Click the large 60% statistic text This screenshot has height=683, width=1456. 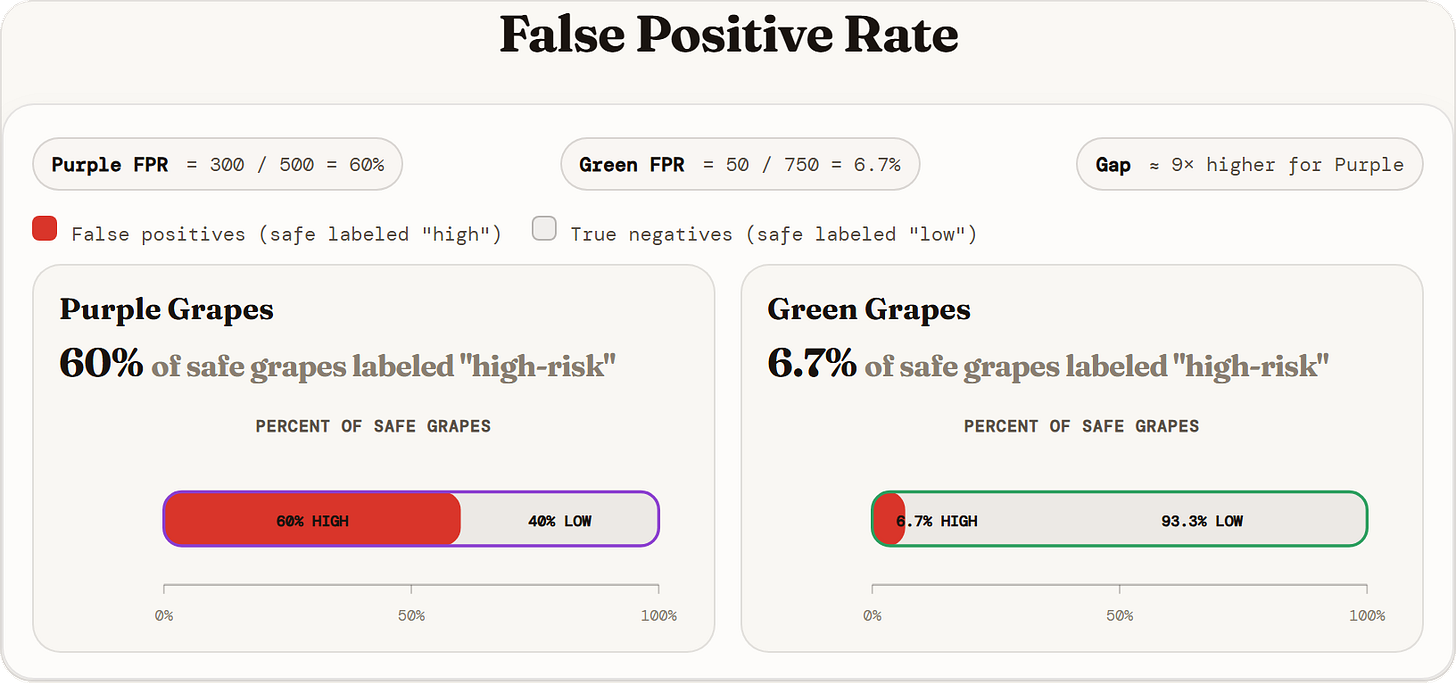102,362
